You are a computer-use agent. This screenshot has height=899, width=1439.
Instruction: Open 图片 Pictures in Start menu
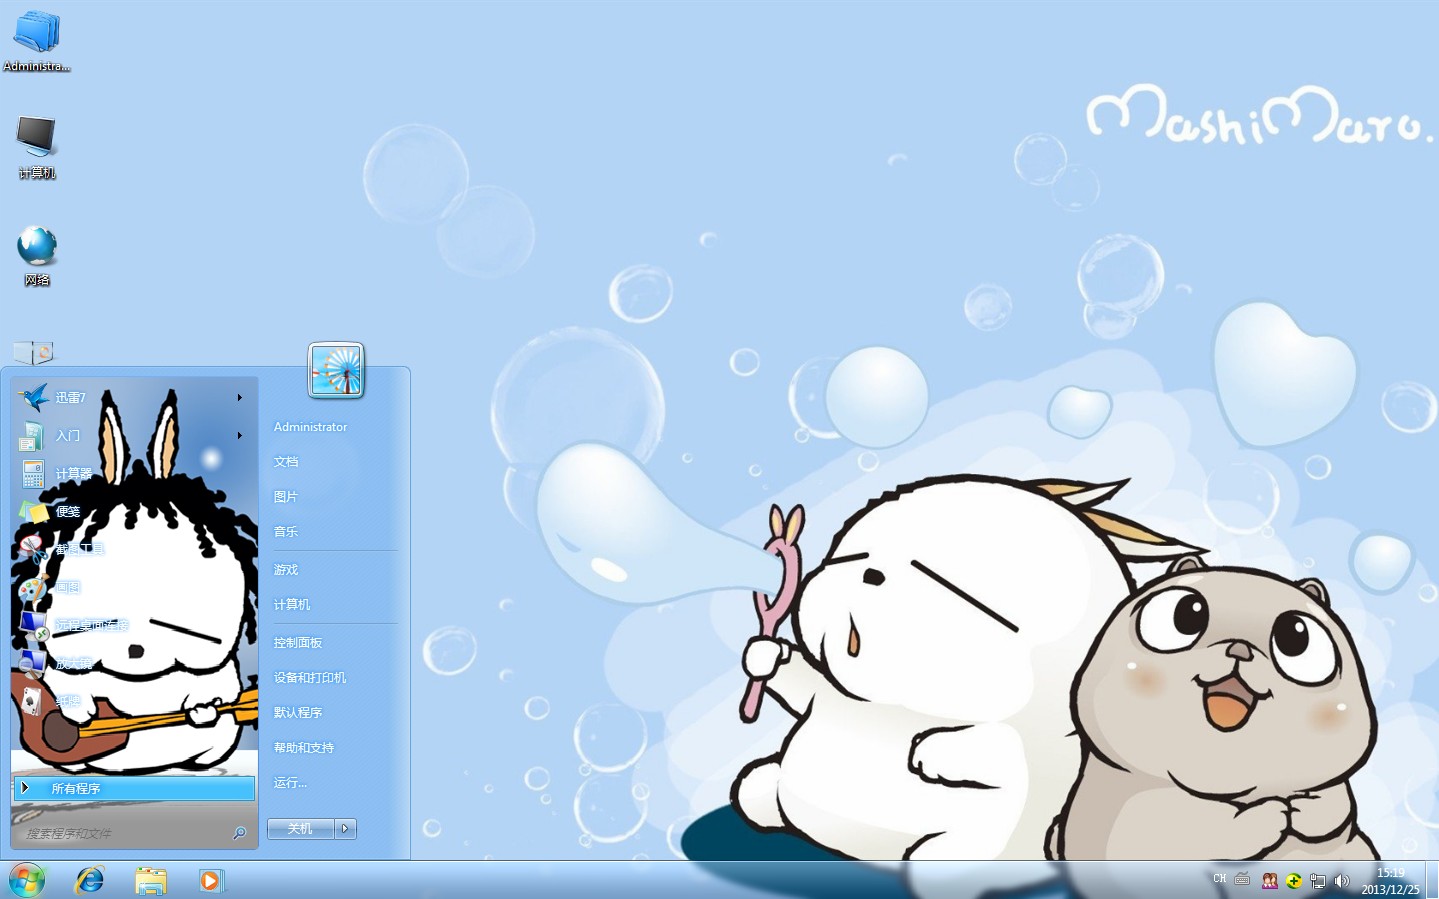point(286,497)
